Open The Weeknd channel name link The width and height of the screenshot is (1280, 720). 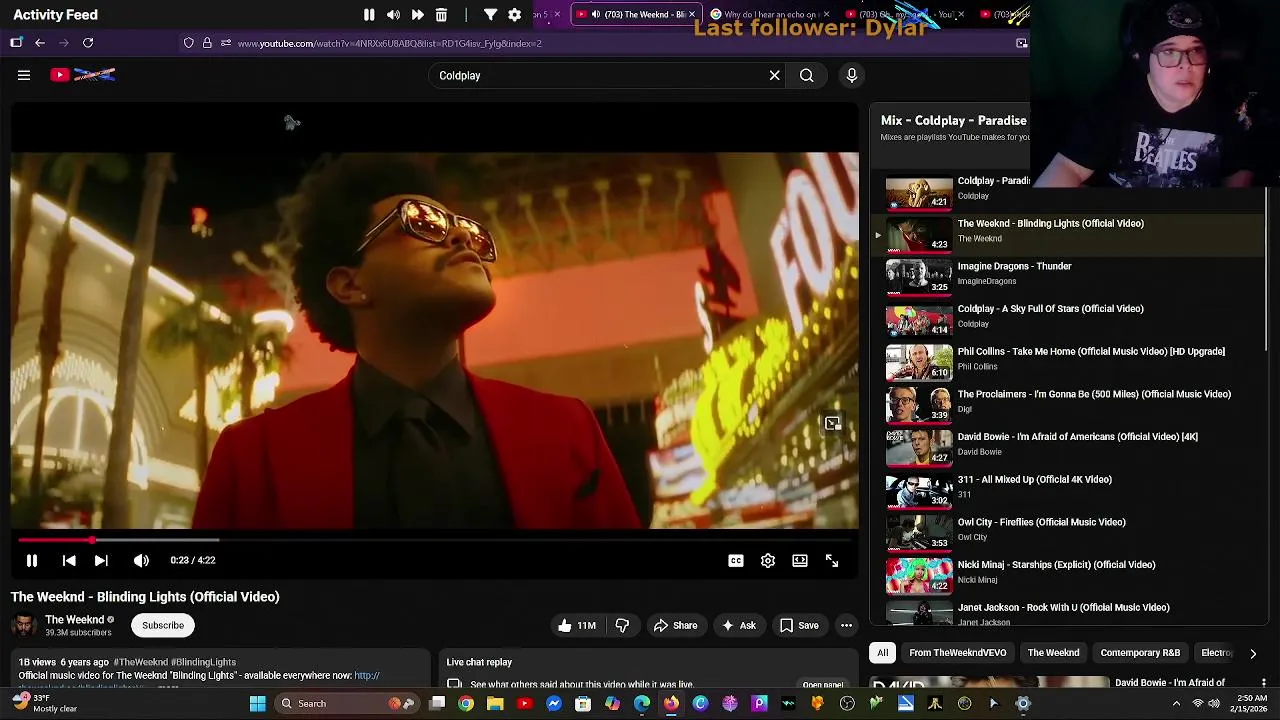pos(74,620)
